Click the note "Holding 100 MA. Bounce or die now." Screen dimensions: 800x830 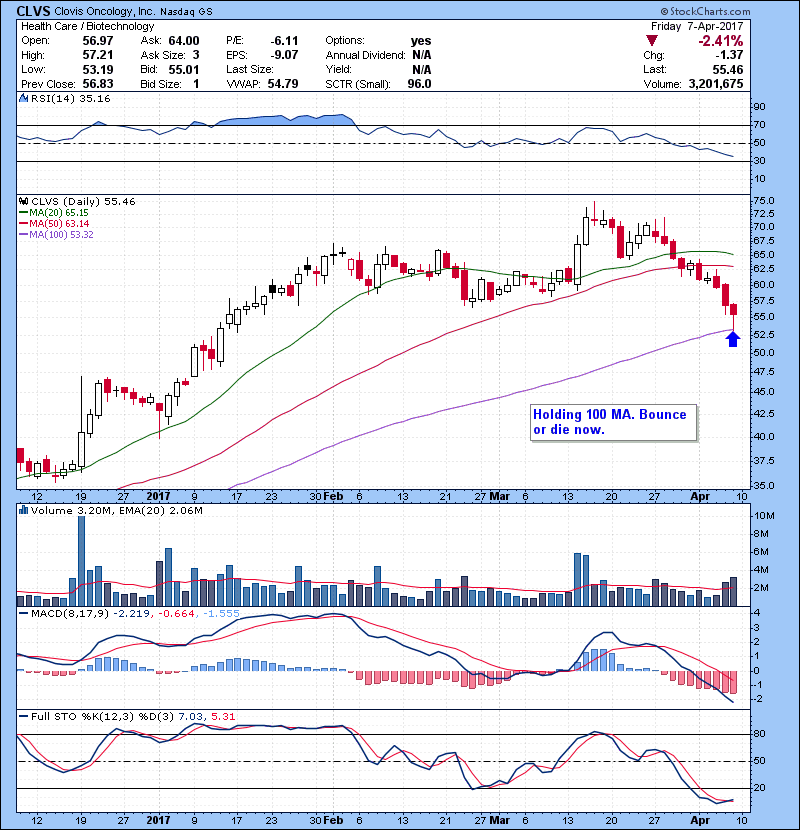[x=613, y=422]
